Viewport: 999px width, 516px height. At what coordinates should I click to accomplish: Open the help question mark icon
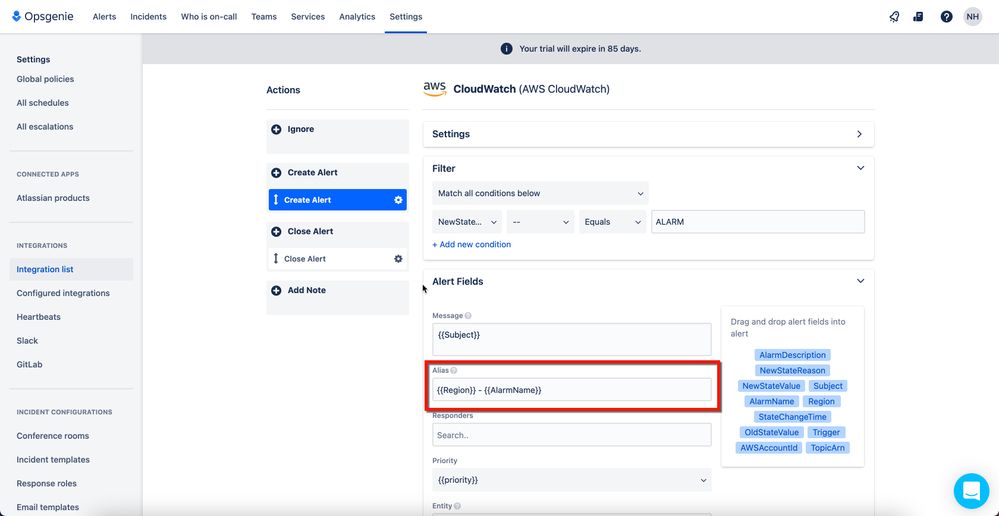[x=946, y=17]
